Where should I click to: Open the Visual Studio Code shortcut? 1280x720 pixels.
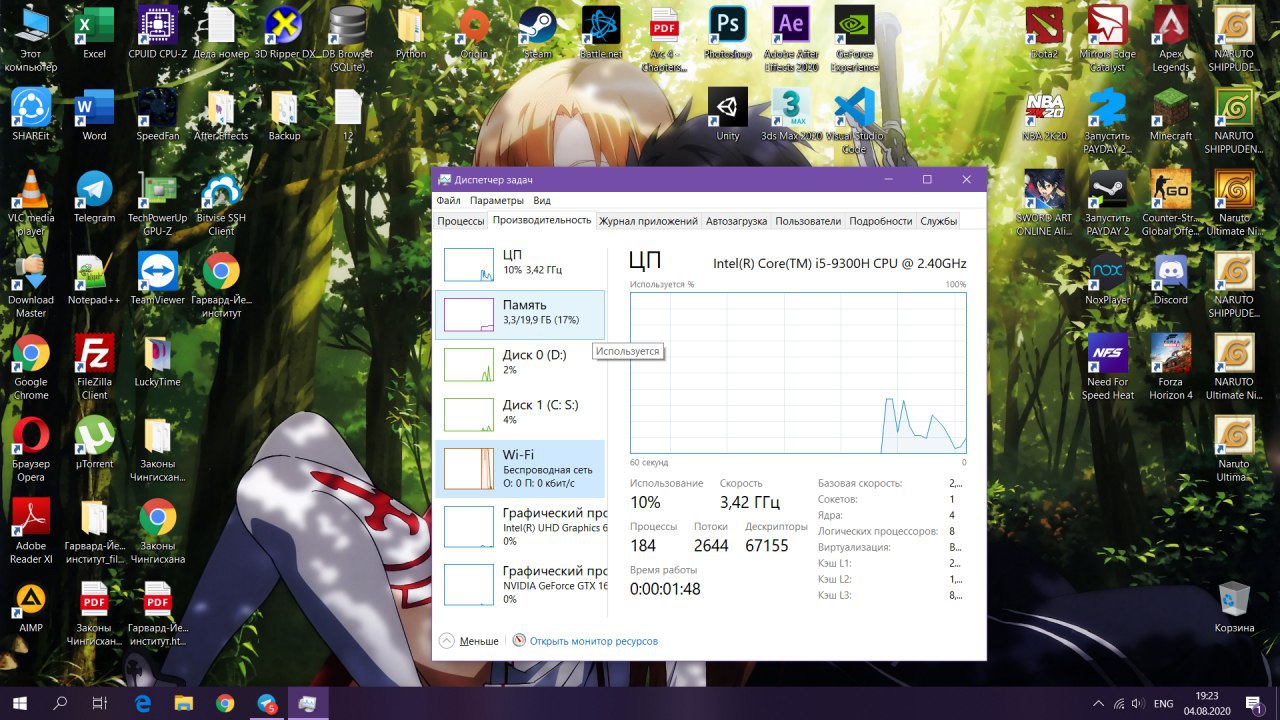coord(854,120)
